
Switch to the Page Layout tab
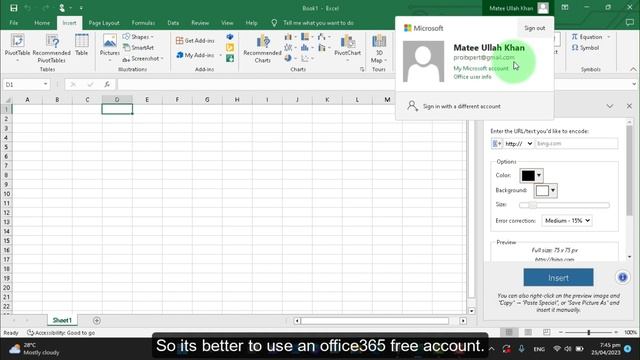coord(104,23)
